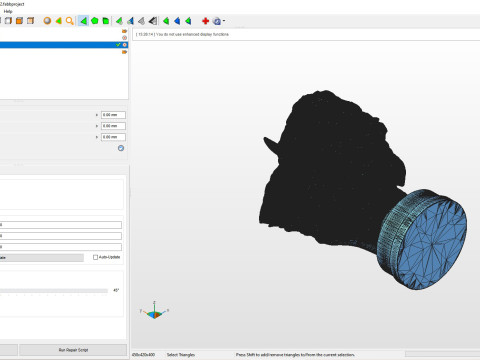The image size is (480, 360).
Task: Click the first 0.00 mm field
Action: click(113, 115)
